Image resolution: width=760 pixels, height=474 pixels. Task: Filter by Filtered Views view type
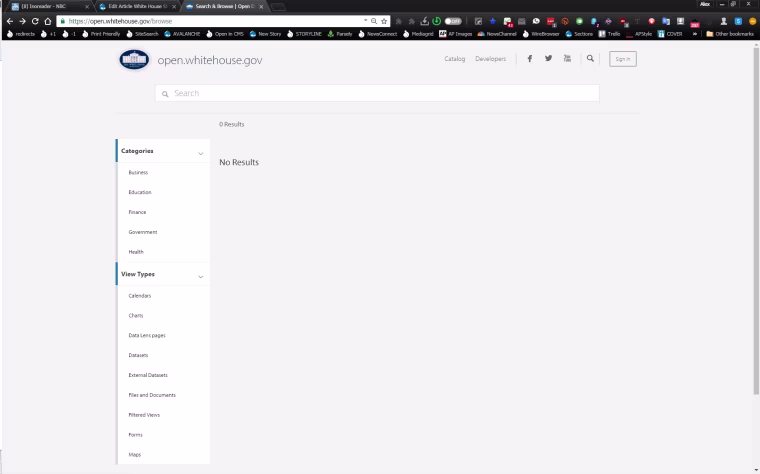(x=144, y=415)
